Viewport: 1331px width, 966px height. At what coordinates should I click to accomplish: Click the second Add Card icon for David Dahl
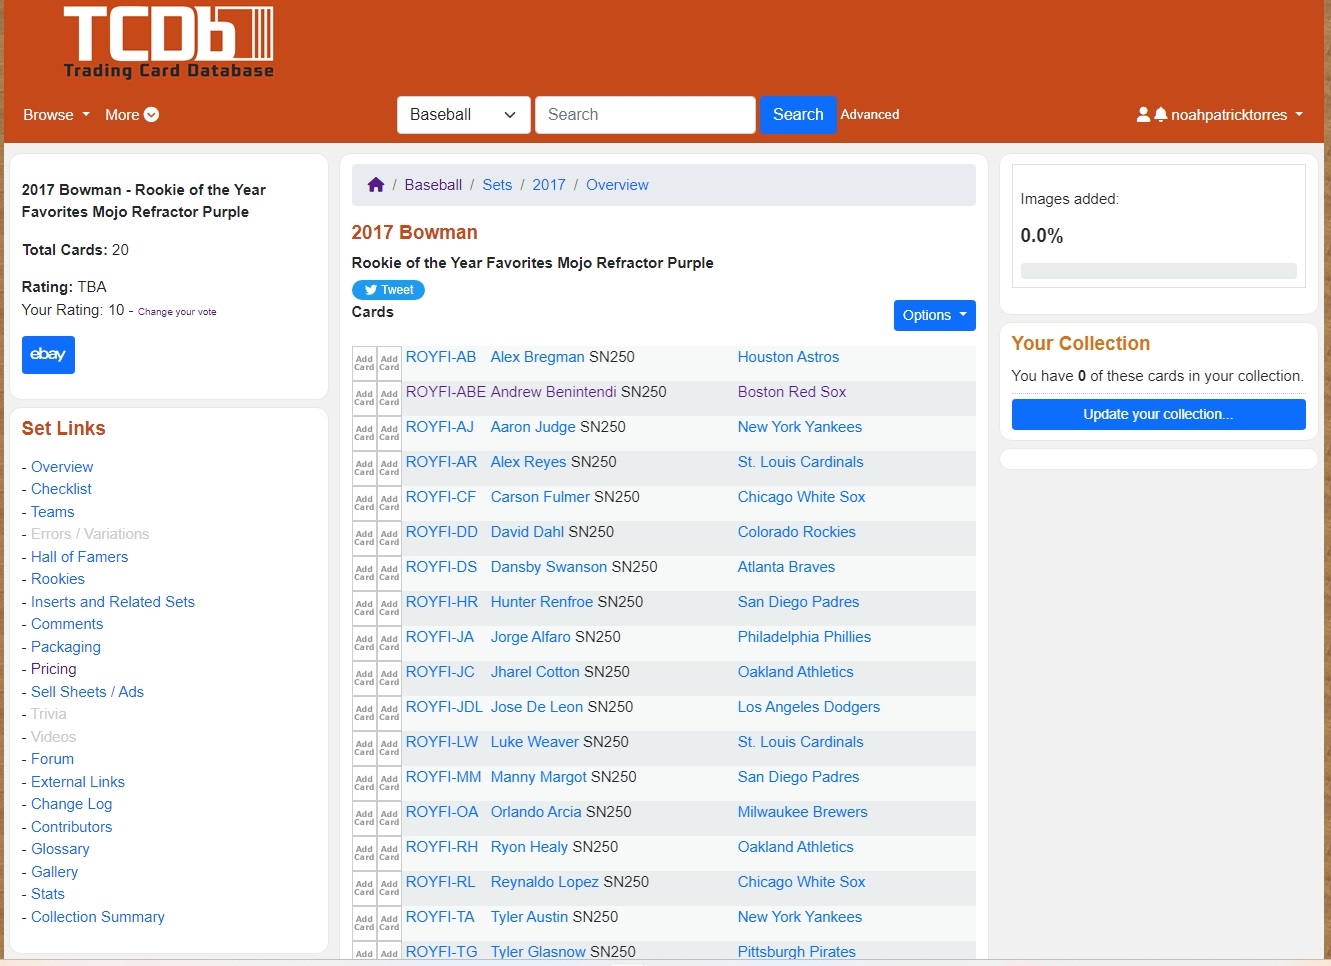tap(389, 538)
